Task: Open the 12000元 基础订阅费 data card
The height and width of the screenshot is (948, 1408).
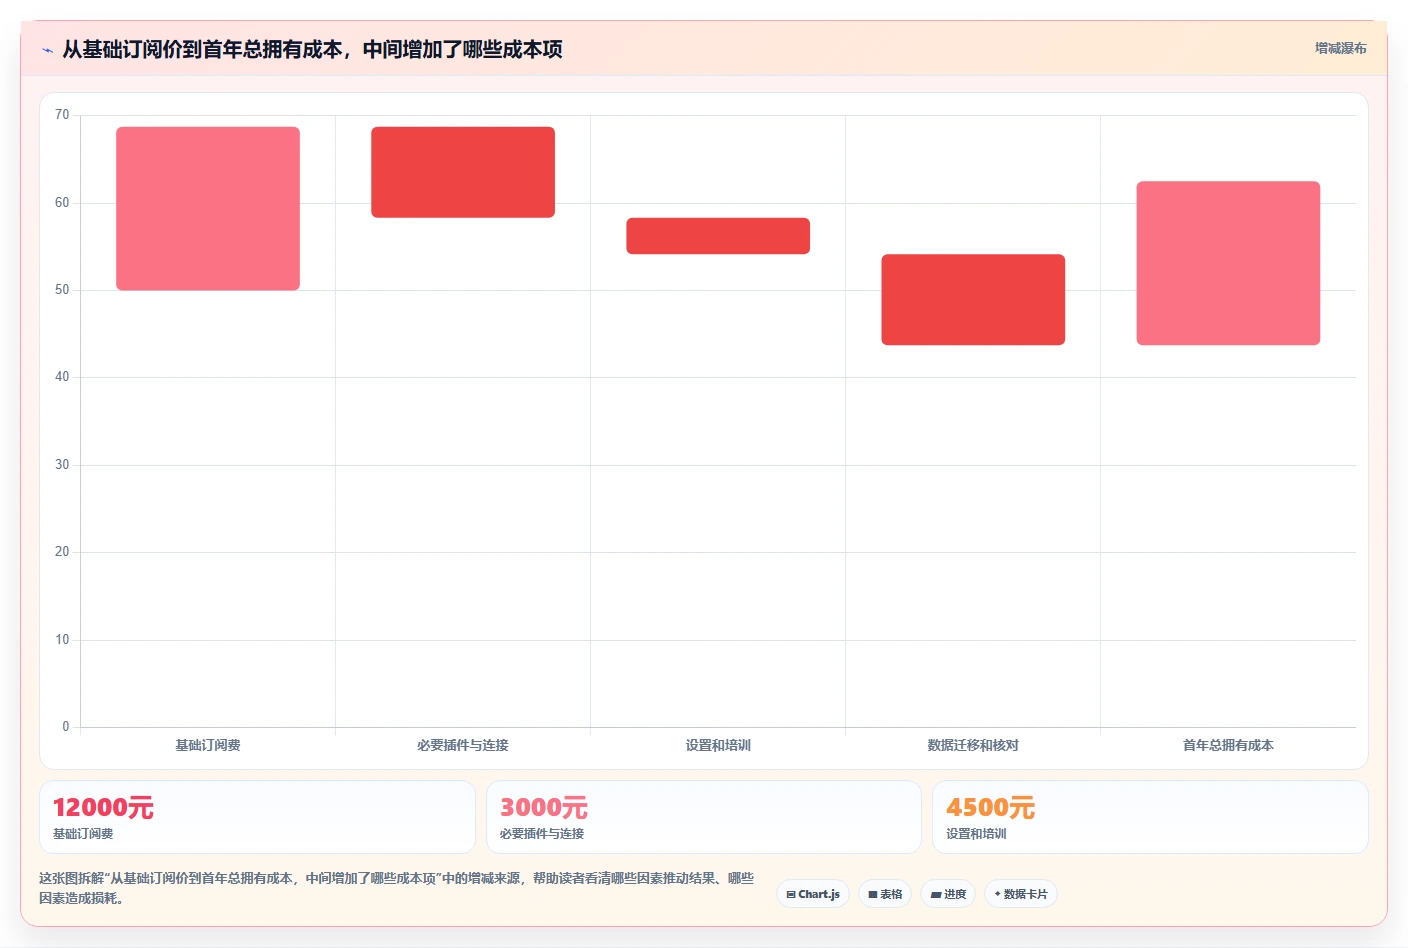Action: (257, 817)
